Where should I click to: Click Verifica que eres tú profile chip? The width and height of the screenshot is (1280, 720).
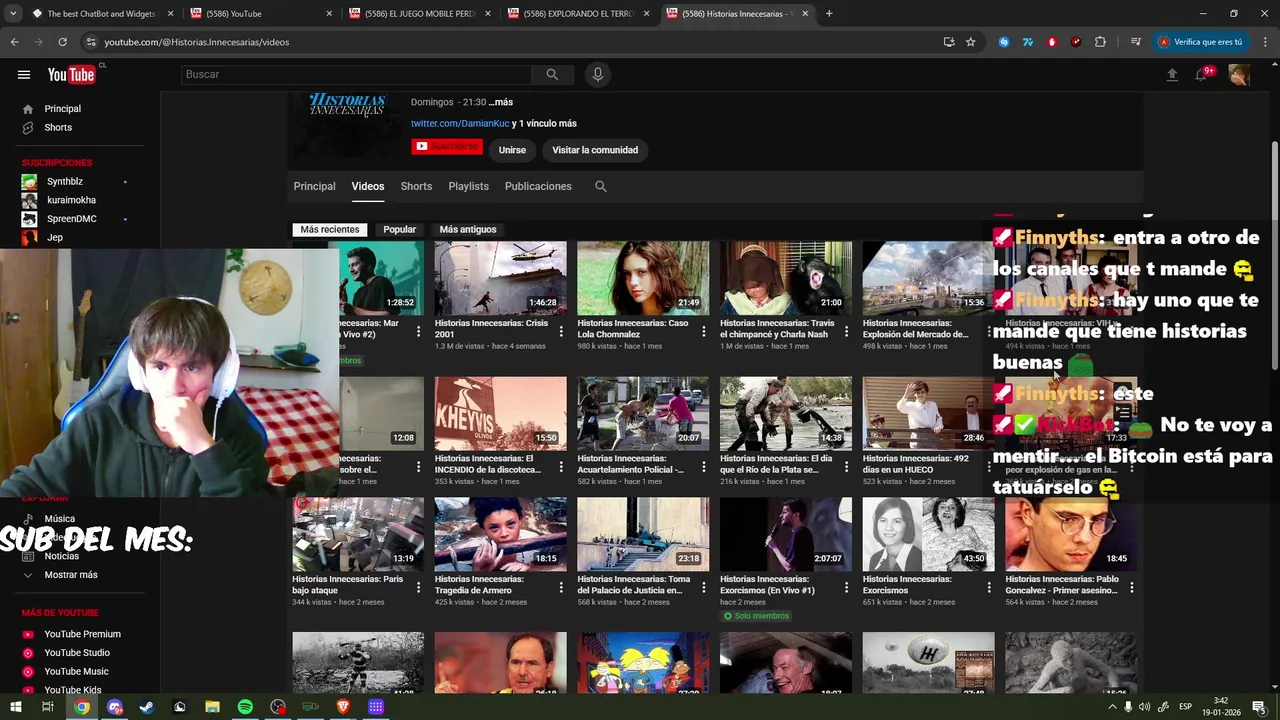click(1201, 42)
